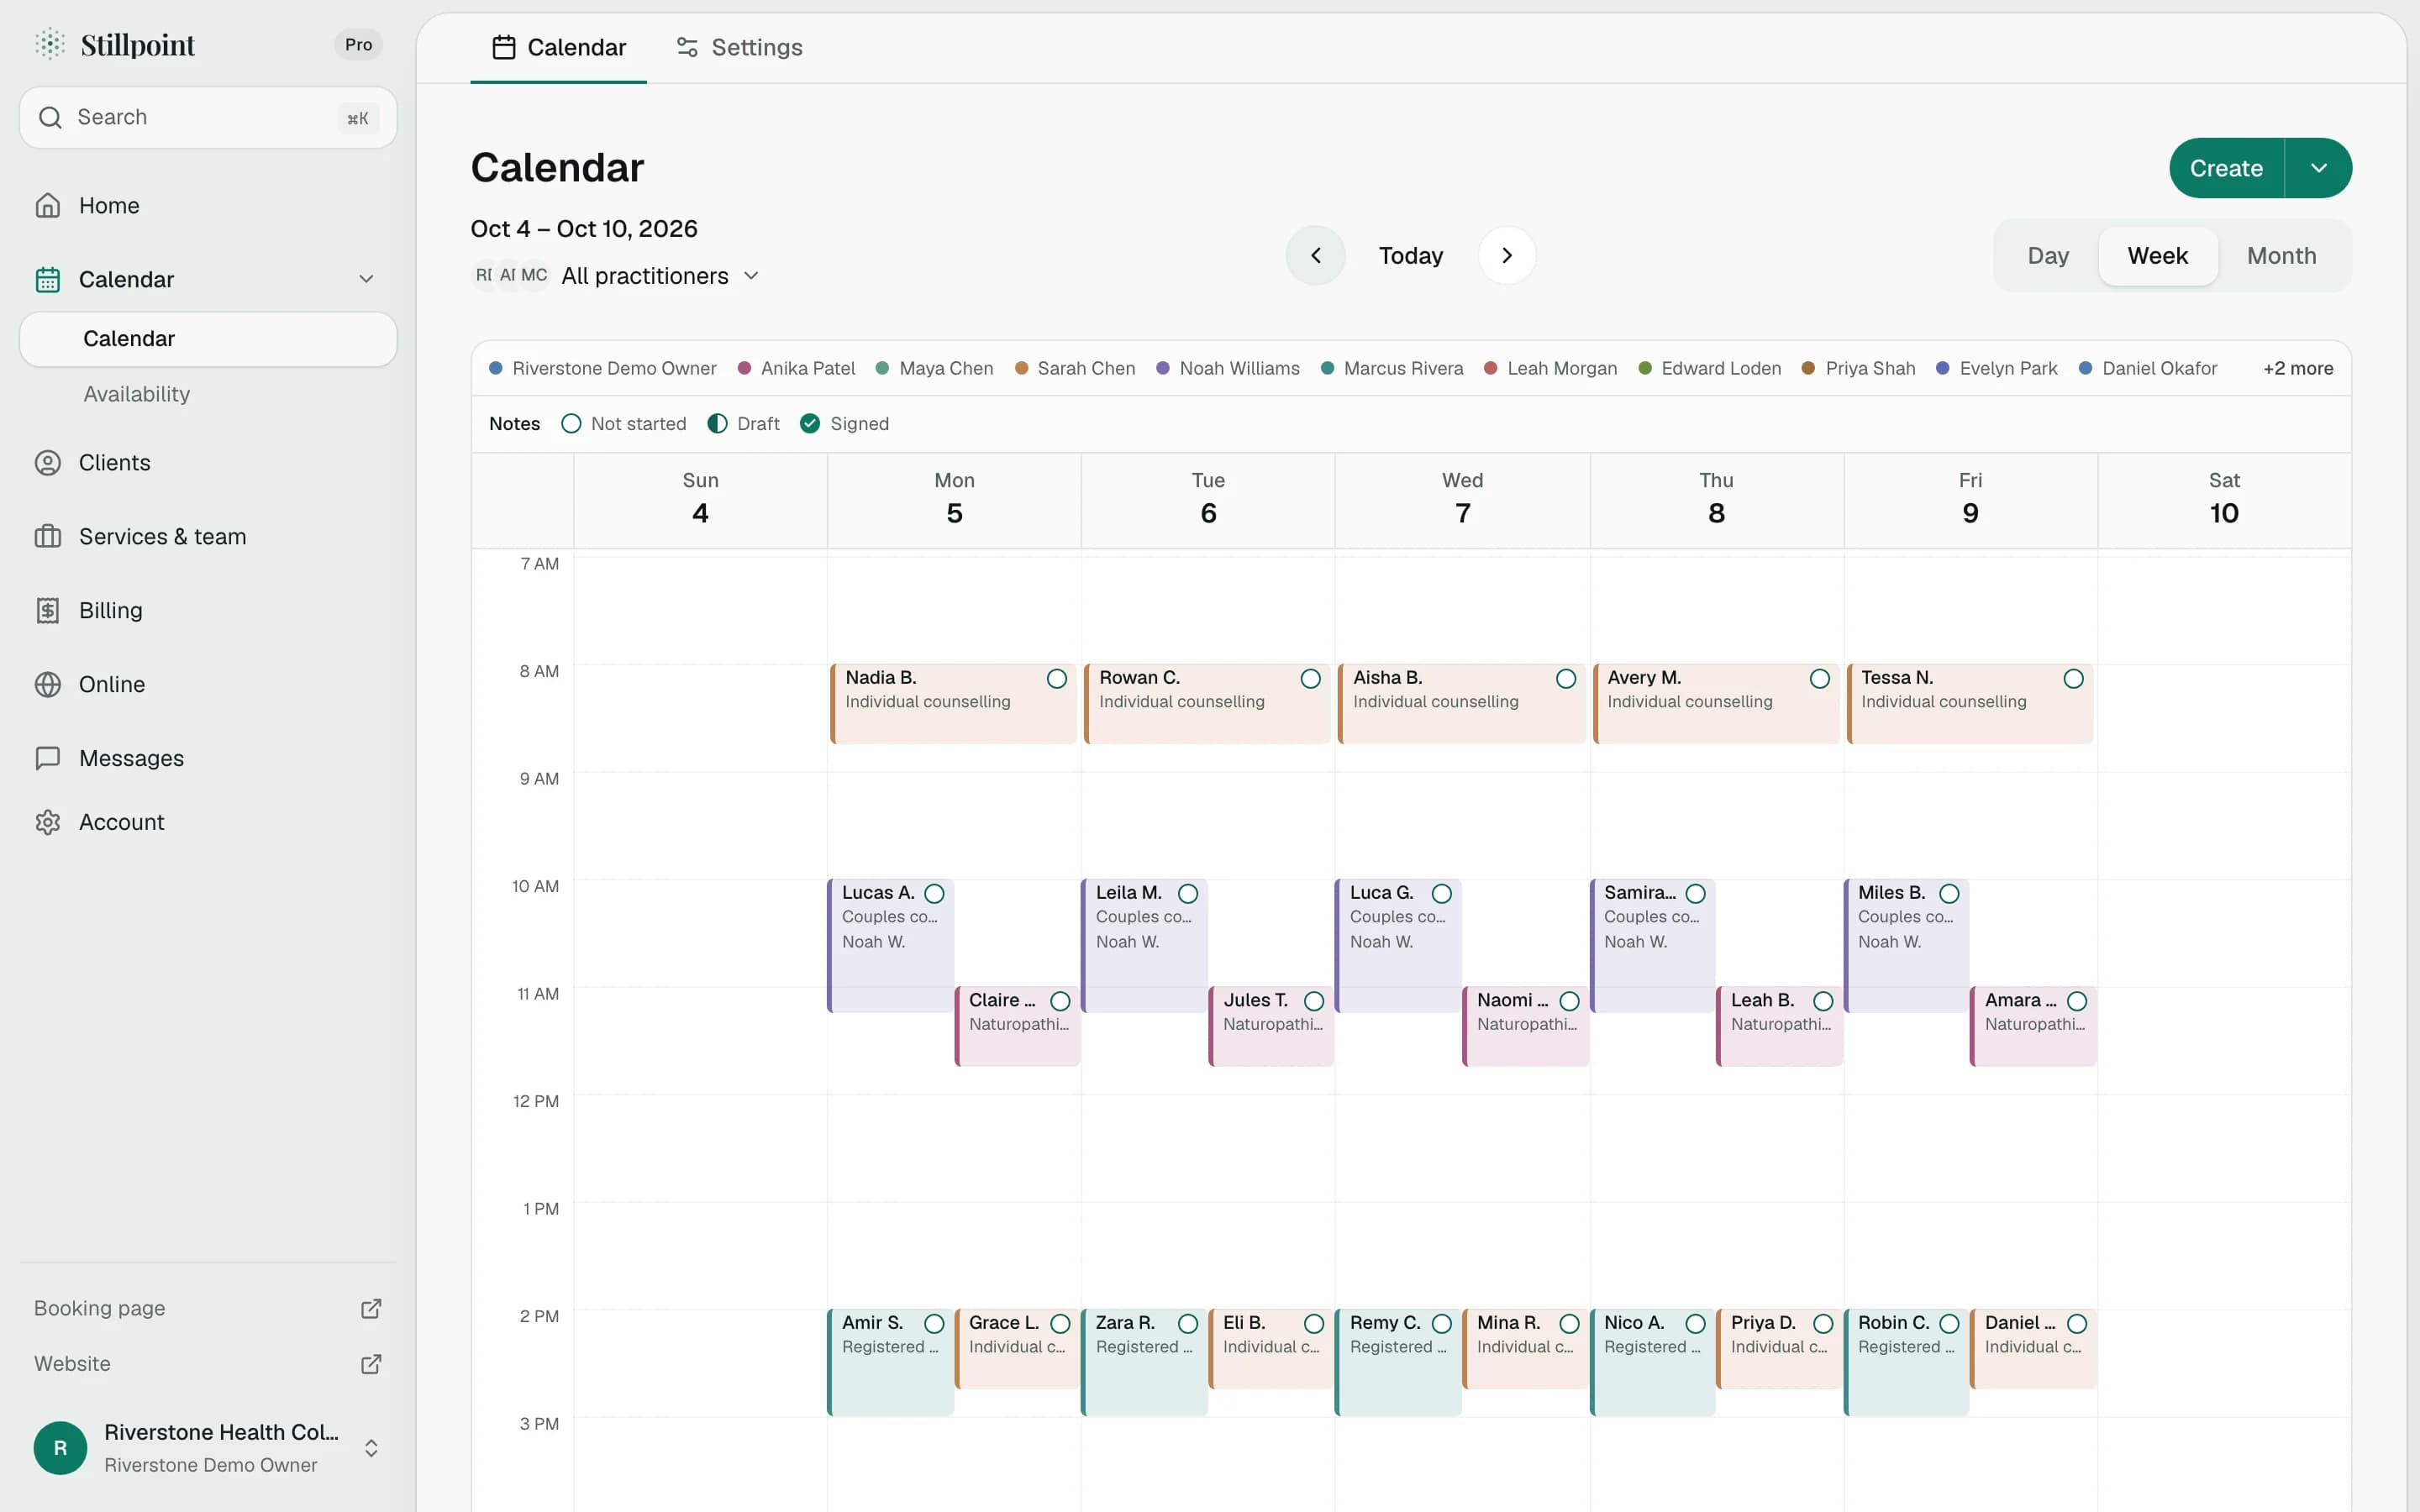Click the Create button
Screen dimensions: 2420x1512
tap(2226, 168)
